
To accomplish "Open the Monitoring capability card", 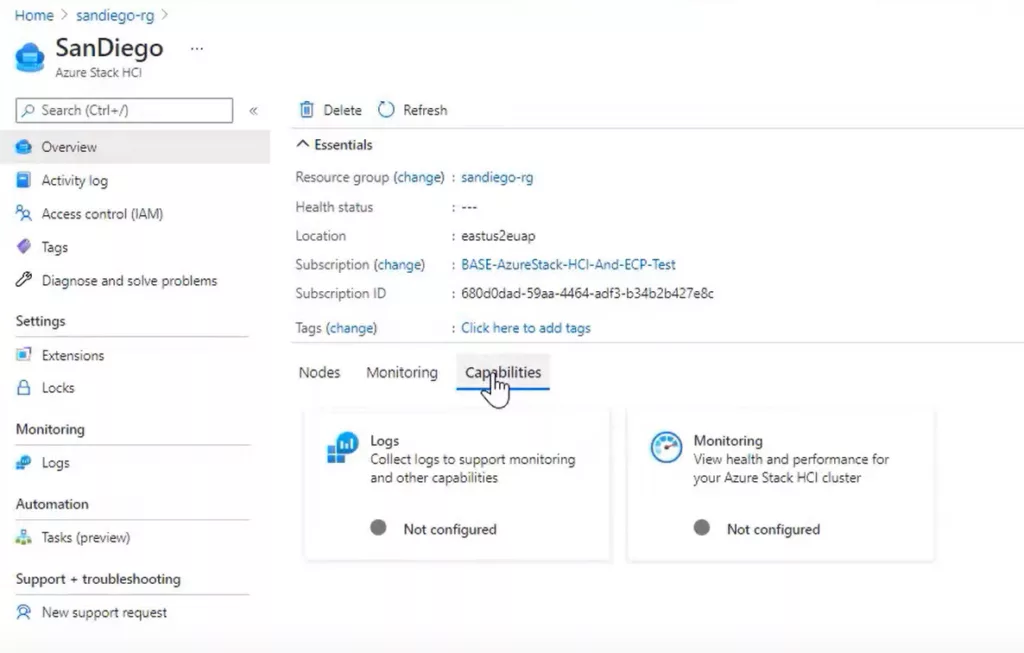I will pos(780,485).
